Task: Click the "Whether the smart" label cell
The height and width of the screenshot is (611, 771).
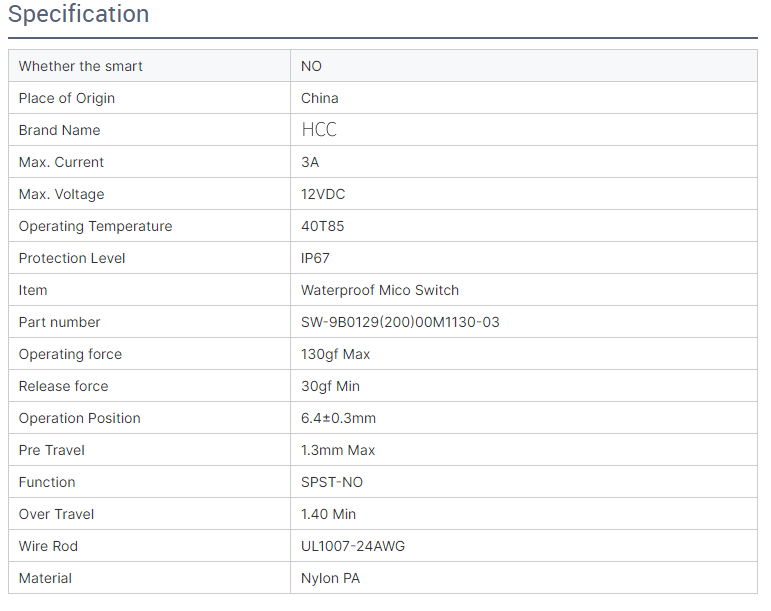Action: point(81,66)
